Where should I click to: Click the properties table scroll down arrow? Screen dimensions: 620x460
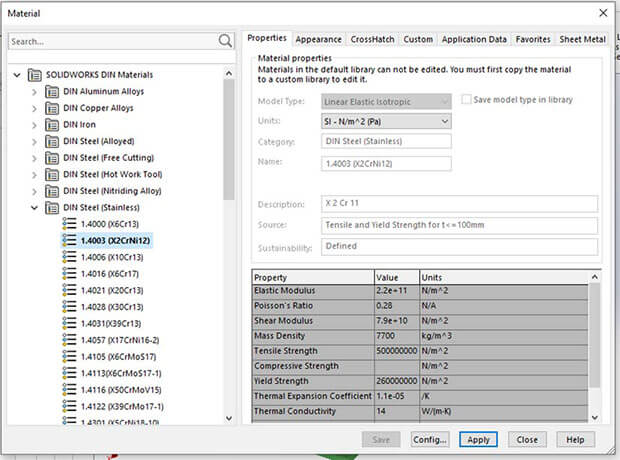pyautogui.click(x=595, y=417)
